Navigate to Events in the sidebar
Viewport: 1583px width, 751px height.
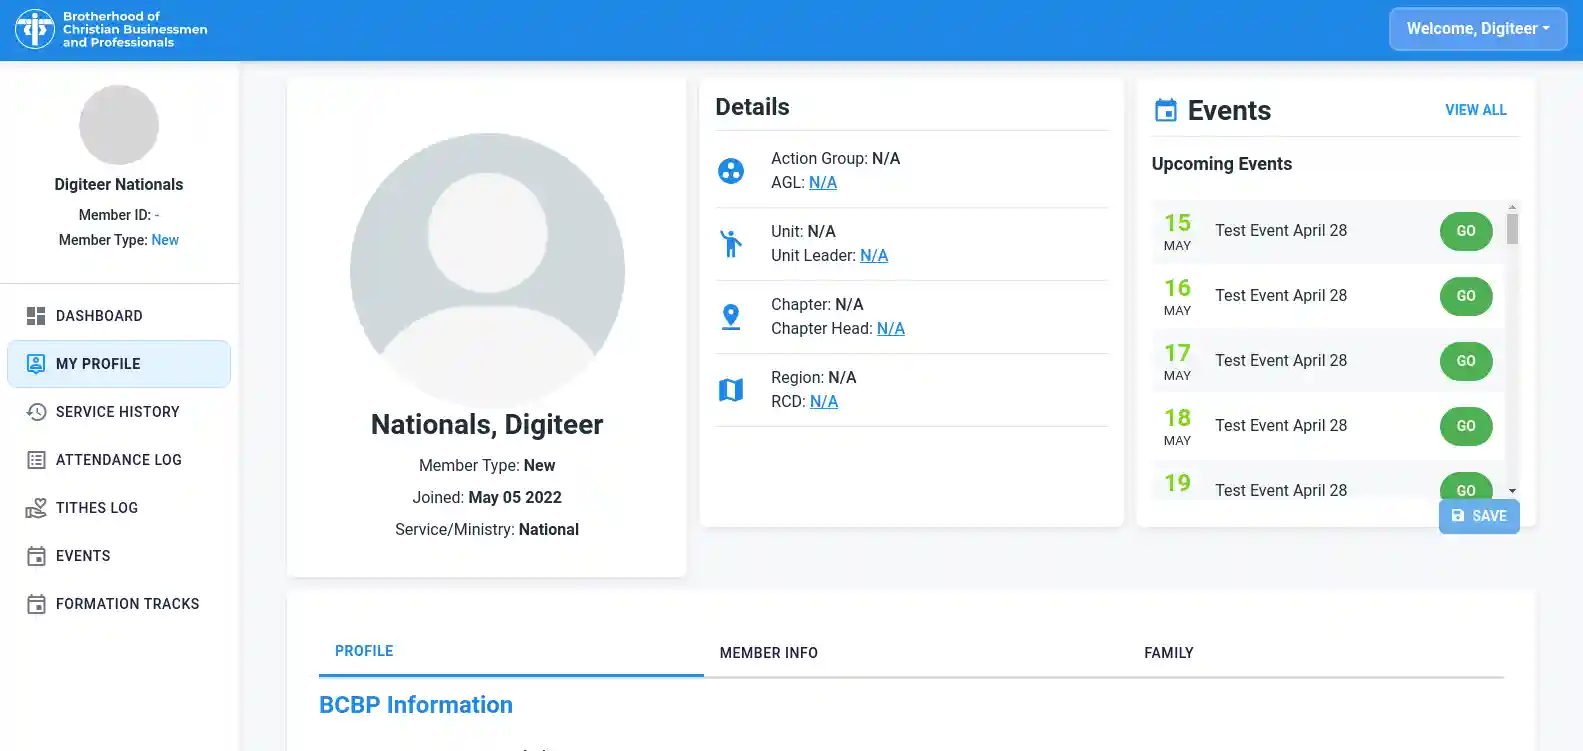click(119, 556)
